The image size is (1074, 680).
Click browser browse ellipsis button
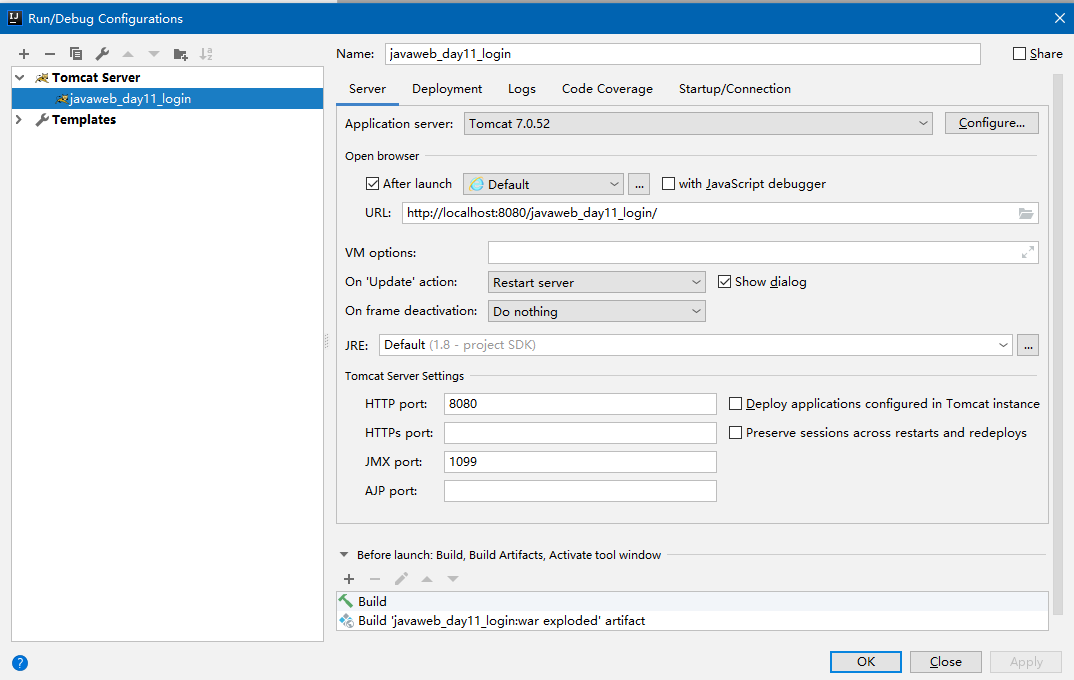[638, 184]
